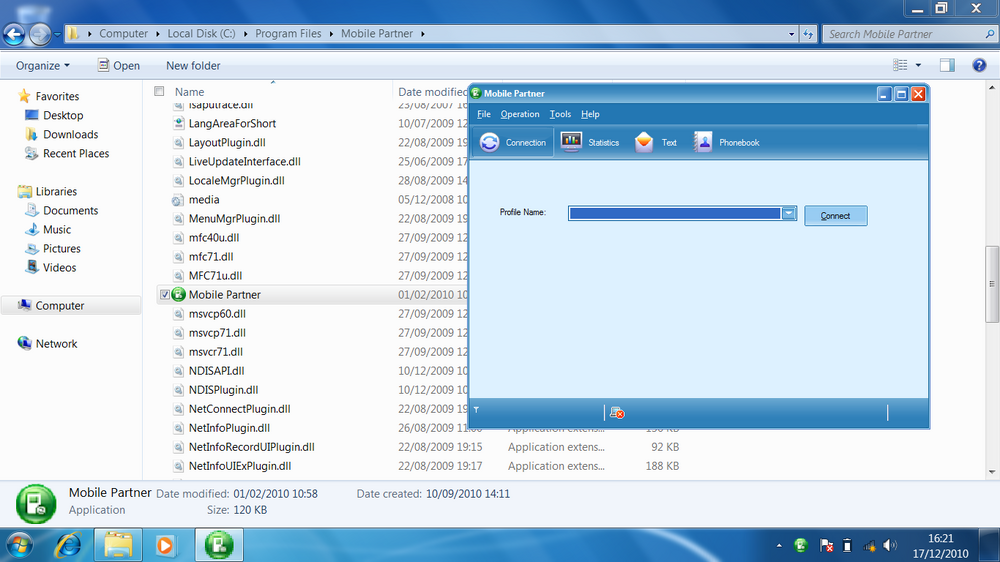Screen dimensions: 1000x562
Task: Click the Explorer Back button
Action: point(14,34)
